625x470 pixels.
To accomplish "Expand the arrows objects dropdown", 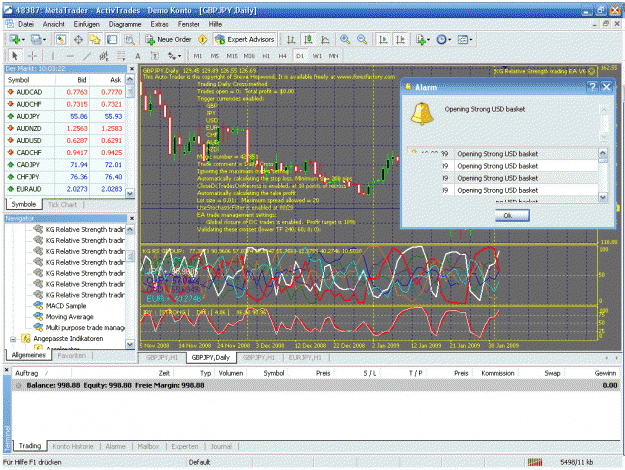I will point(179,56).
